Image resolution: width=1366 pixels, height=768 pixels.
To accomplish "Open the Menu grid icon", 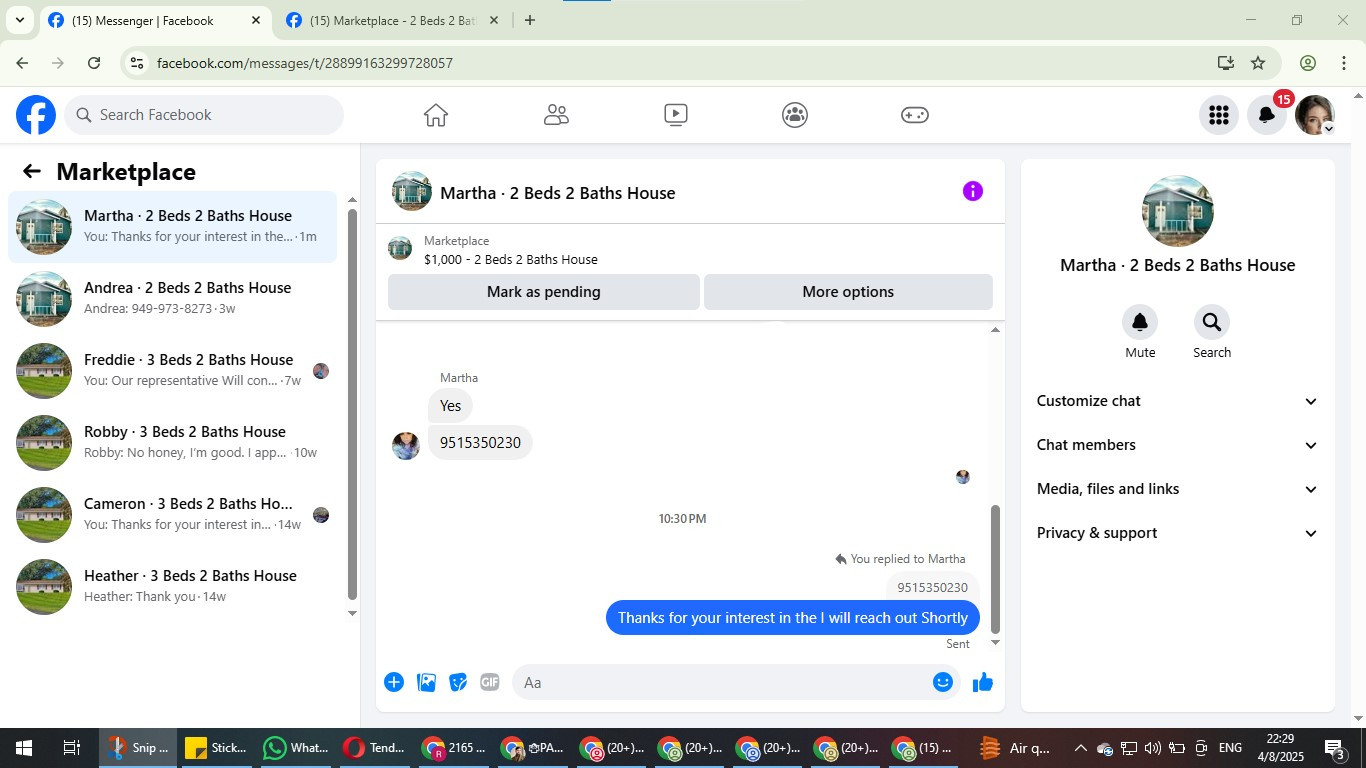I will point(1218,115).
